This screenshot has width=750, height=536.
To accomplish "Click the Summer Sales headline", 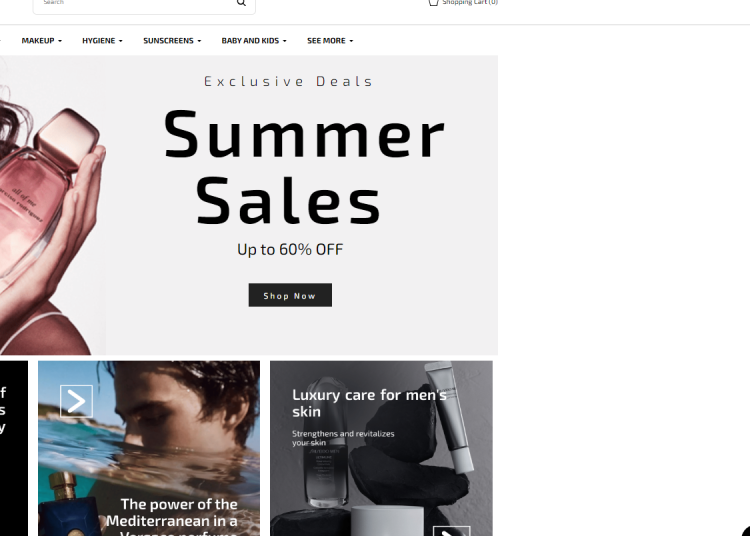I will (x=304, y=166).
